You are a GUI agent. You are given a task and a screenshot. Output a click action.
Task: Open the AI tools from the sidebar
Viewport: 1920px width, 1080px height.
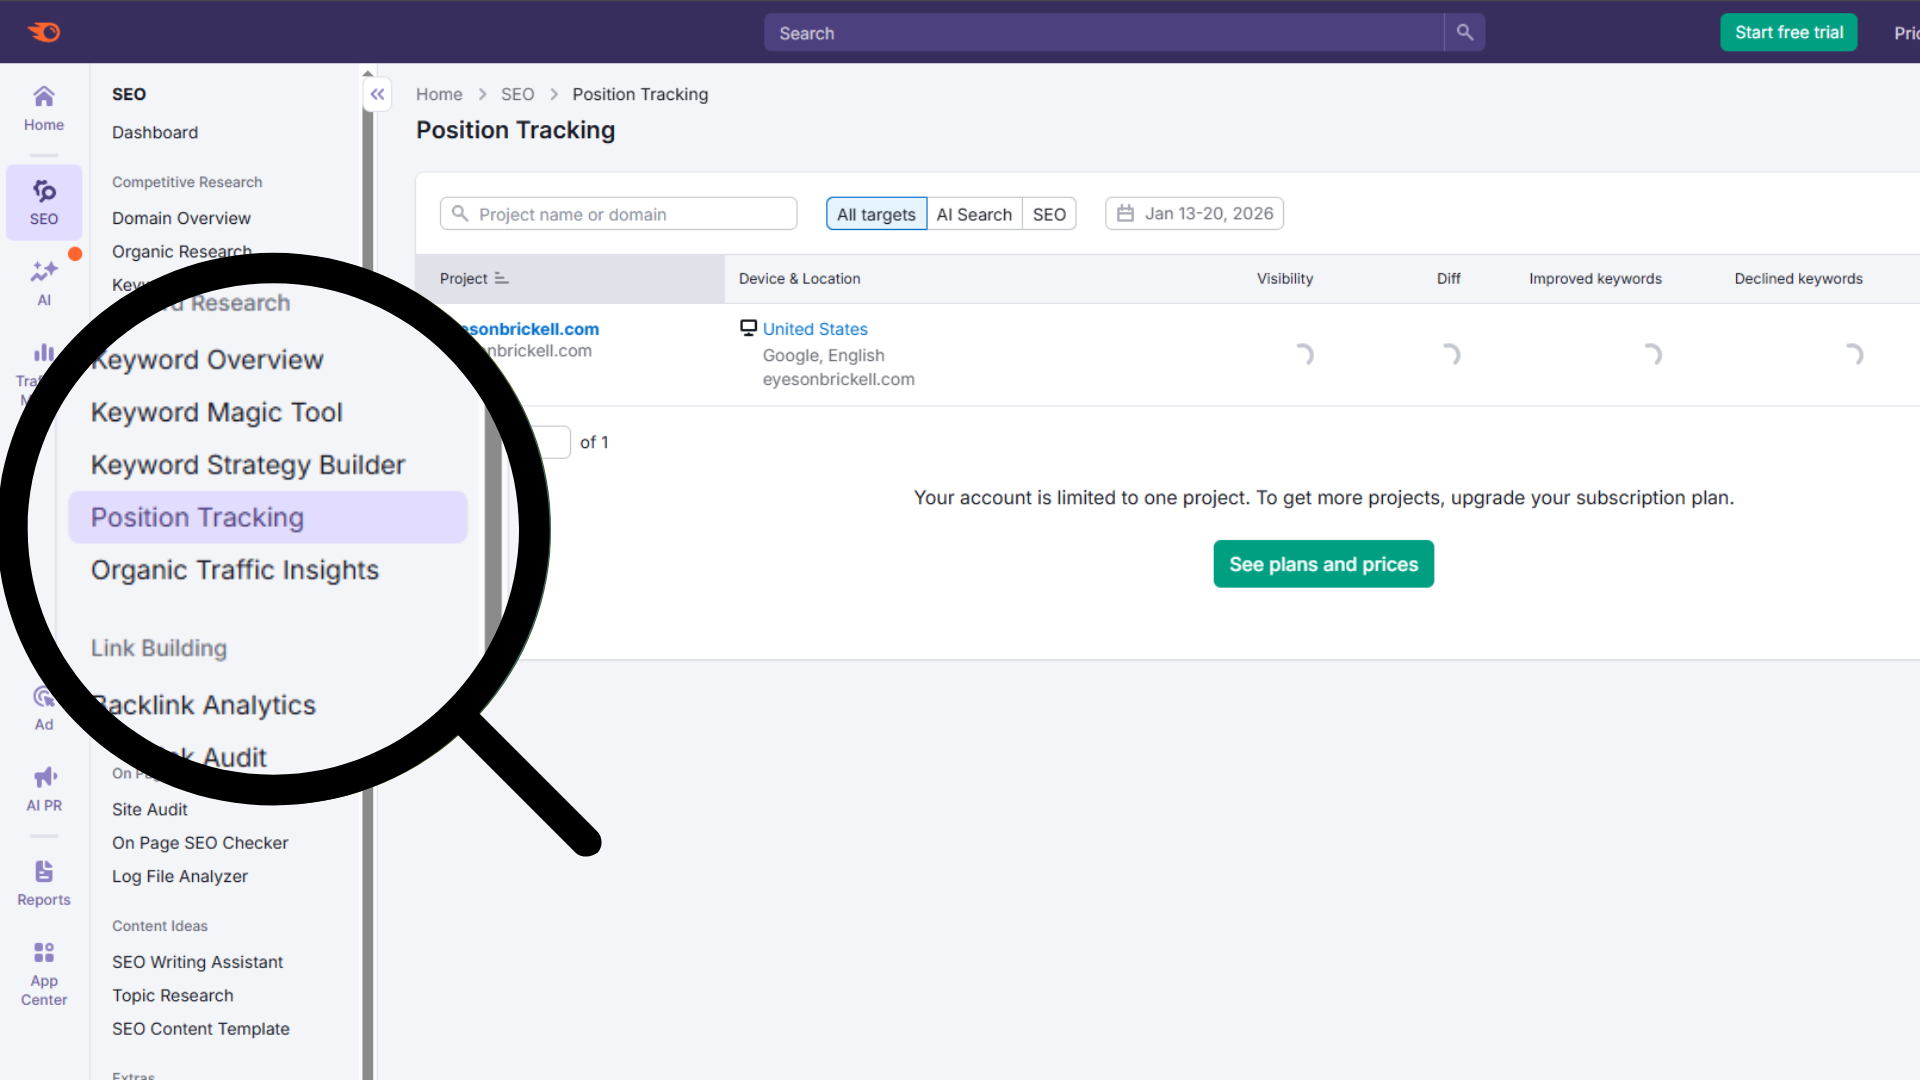[43, 283]
